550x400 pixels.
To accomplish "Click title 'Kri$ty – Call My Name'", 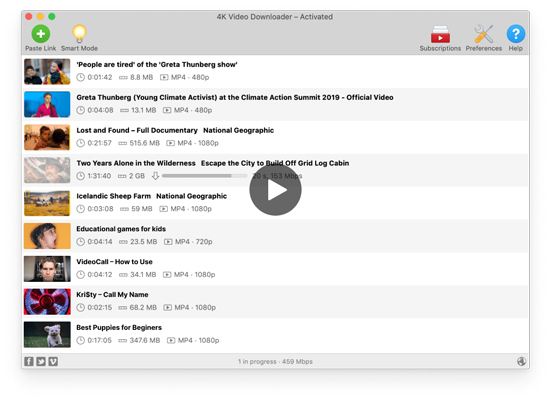I will click(112, 295).
